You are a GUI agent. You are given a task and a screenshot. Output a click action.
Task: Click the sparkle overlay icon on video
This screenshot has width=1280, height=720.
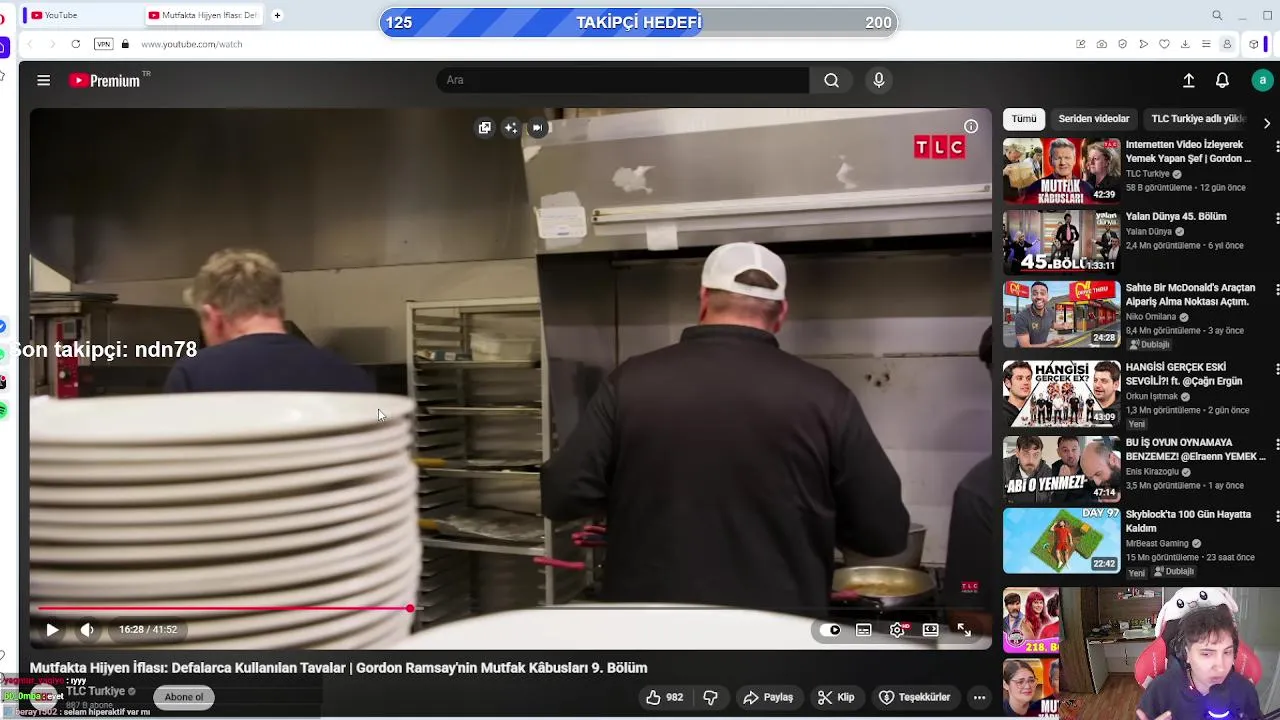point(511,127)
